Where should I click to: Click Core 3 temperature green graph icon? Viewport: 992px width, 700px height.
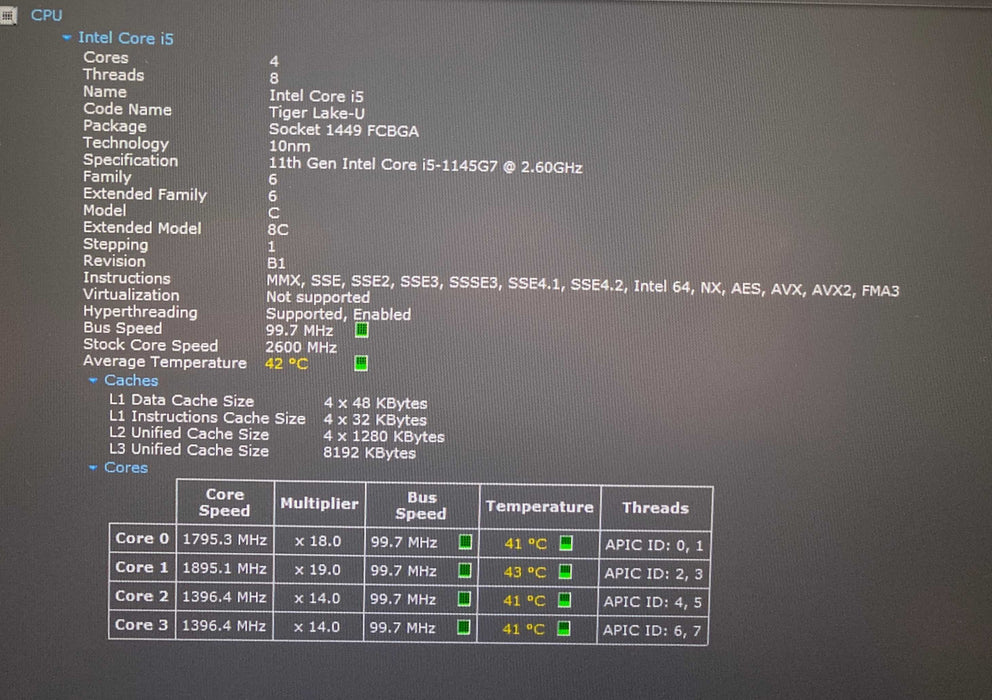pos(563,628)
